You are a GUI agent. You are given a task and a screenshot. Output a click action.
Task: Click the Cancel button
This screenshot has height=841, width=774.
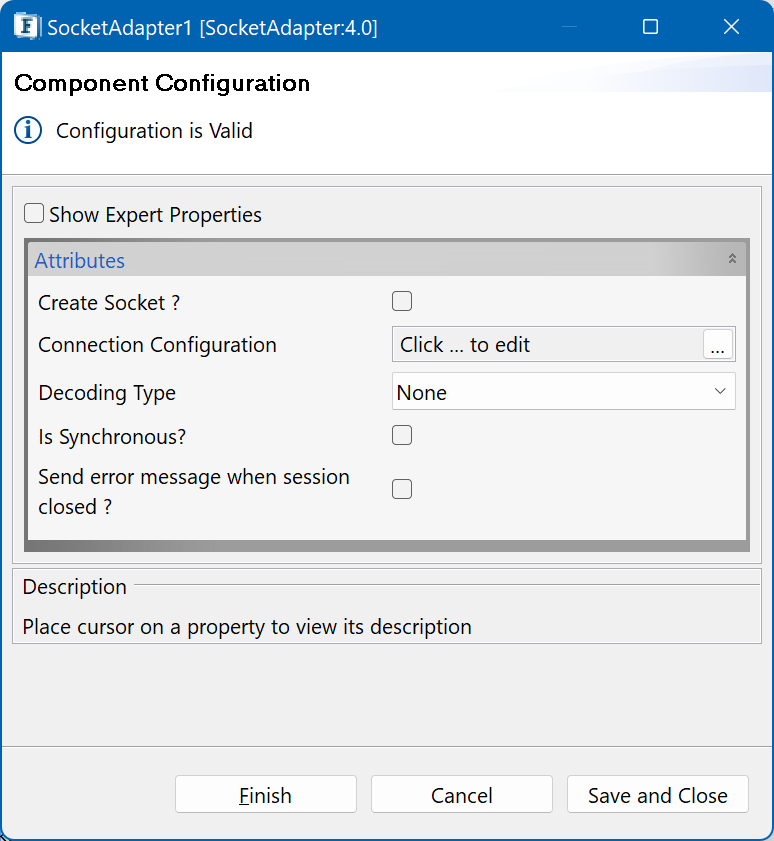(461, 794)
